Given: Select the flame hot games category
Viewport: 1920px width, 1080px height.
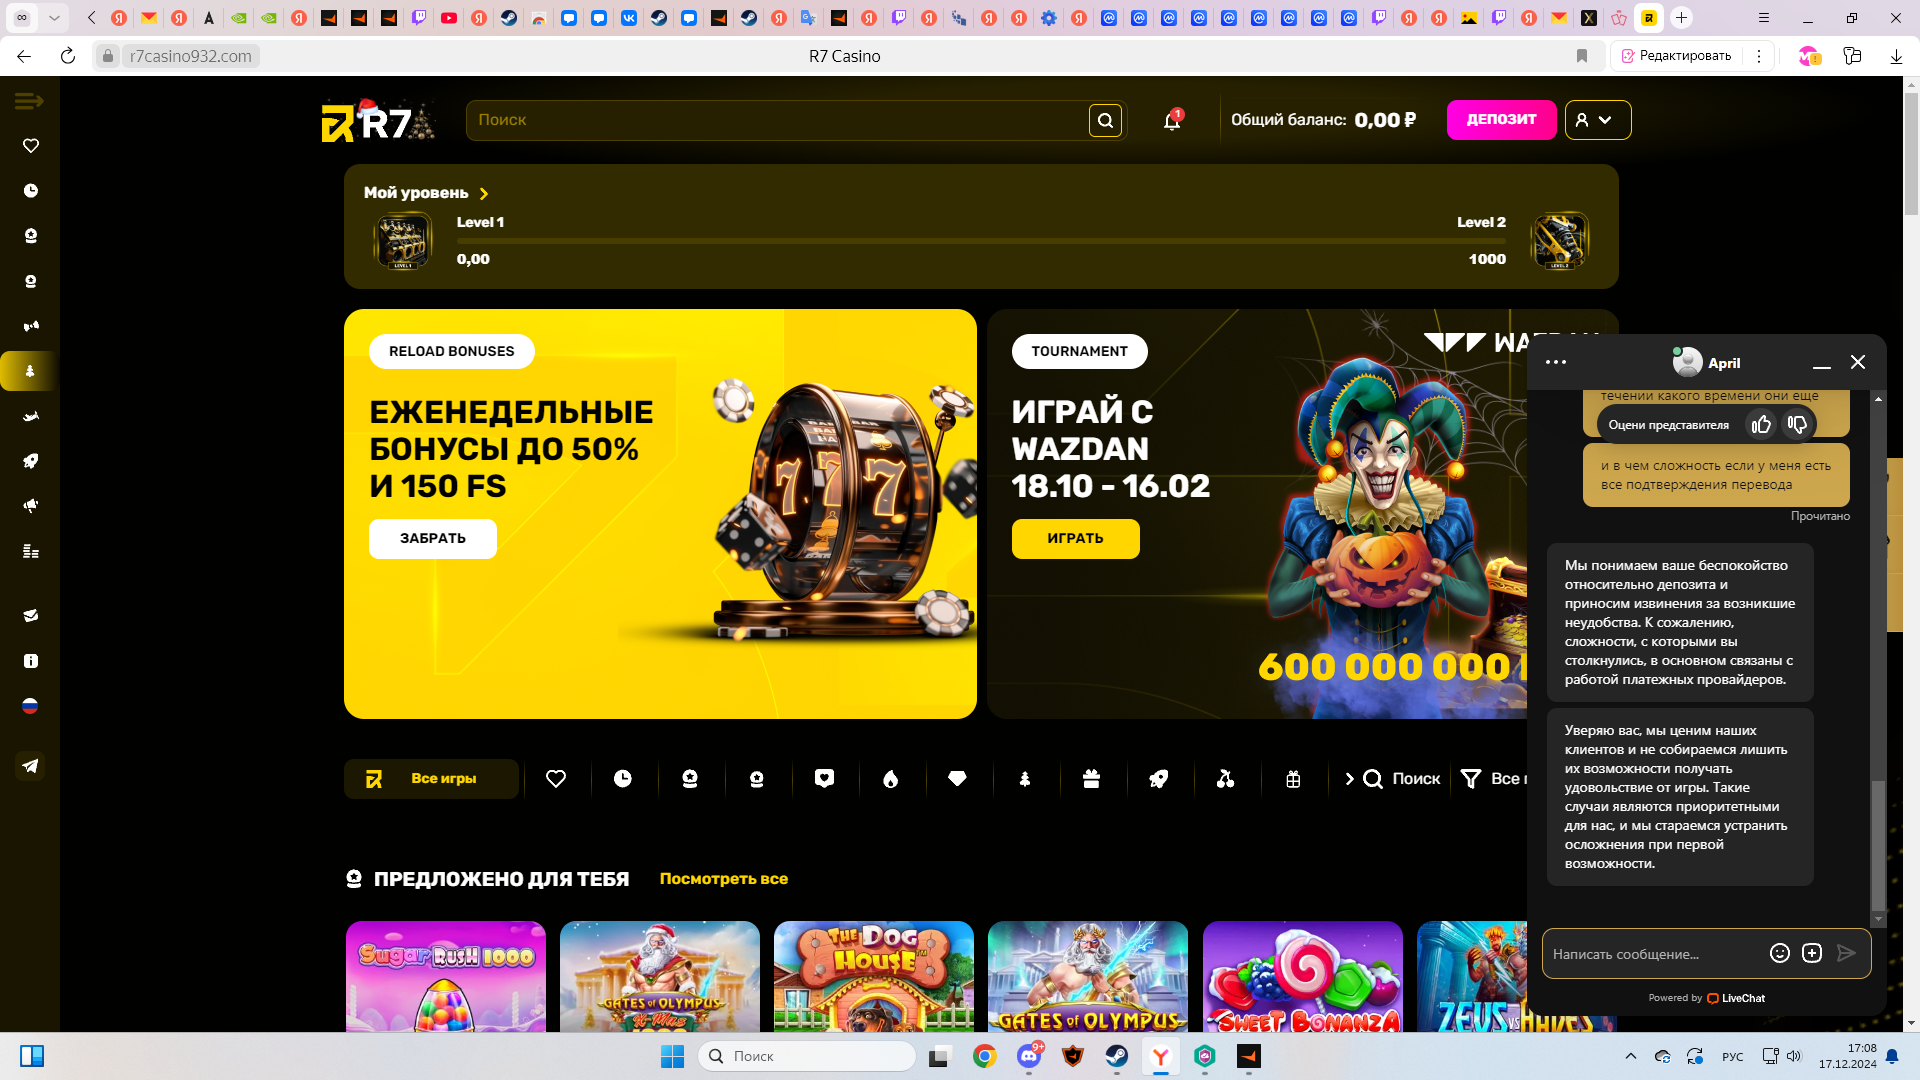Looking at the screenshot, I should coord(891,779).
